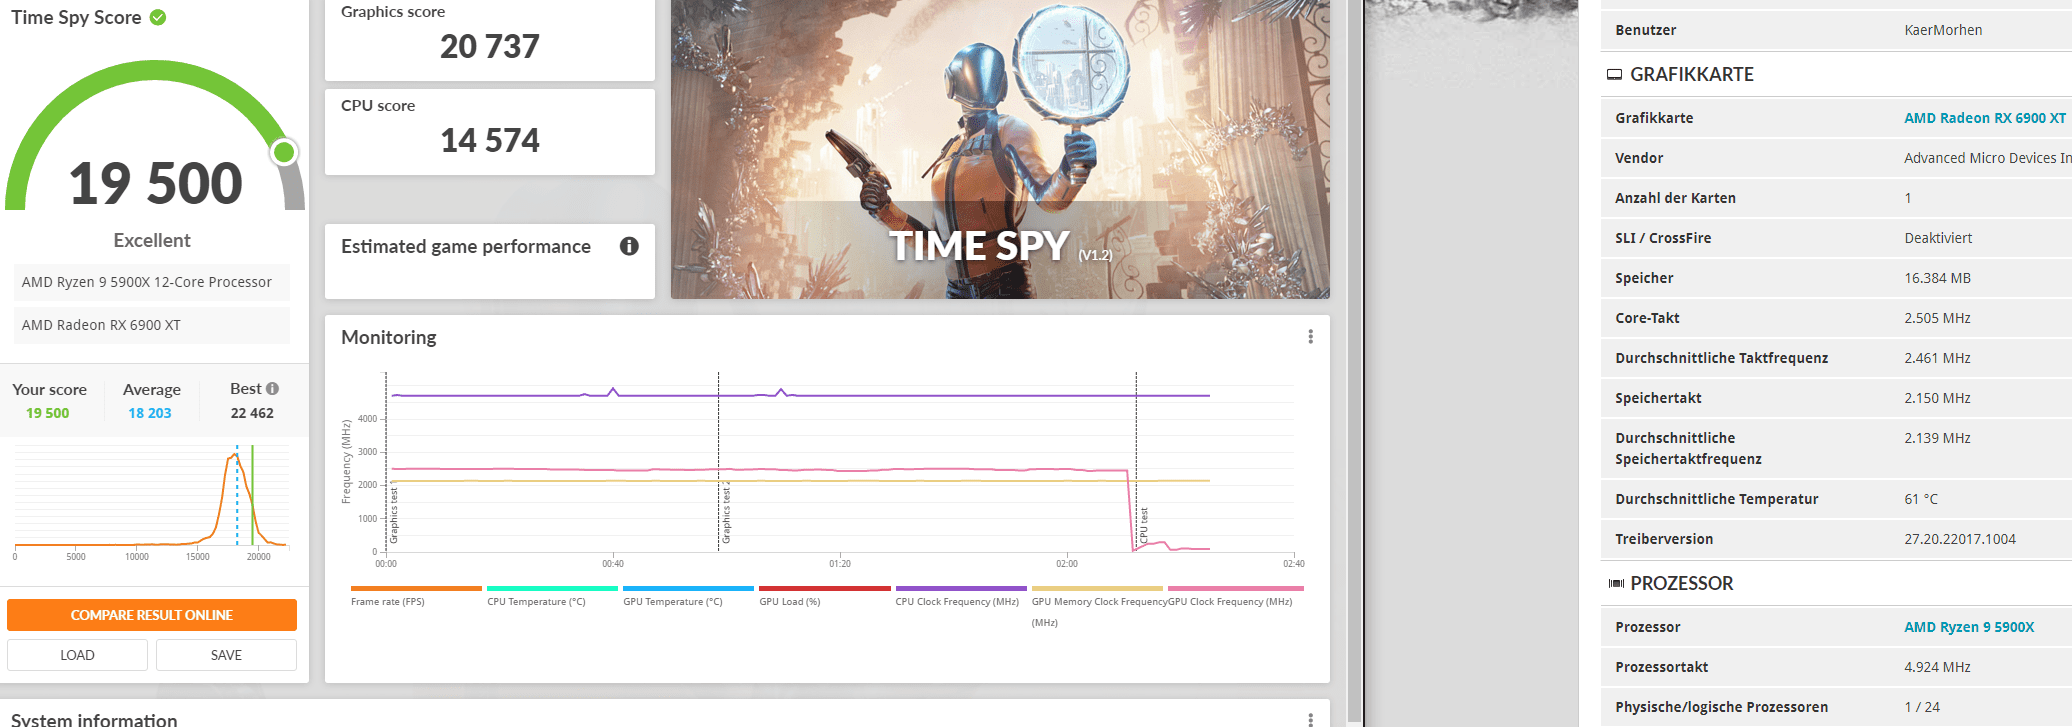
Task: Click the vertical scrollbar of the 3DMark window
Action: coord(1354,360)
